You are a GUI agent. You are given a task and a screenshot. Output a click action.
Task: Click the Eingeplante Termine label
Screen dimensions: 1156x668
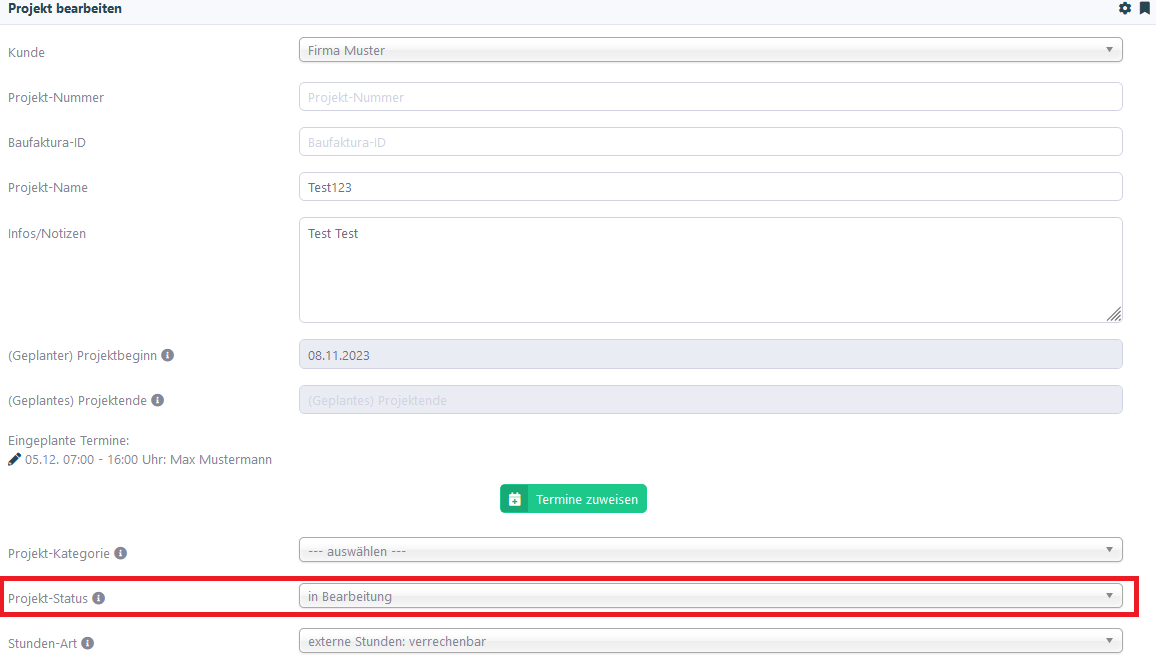coord(69,440)
